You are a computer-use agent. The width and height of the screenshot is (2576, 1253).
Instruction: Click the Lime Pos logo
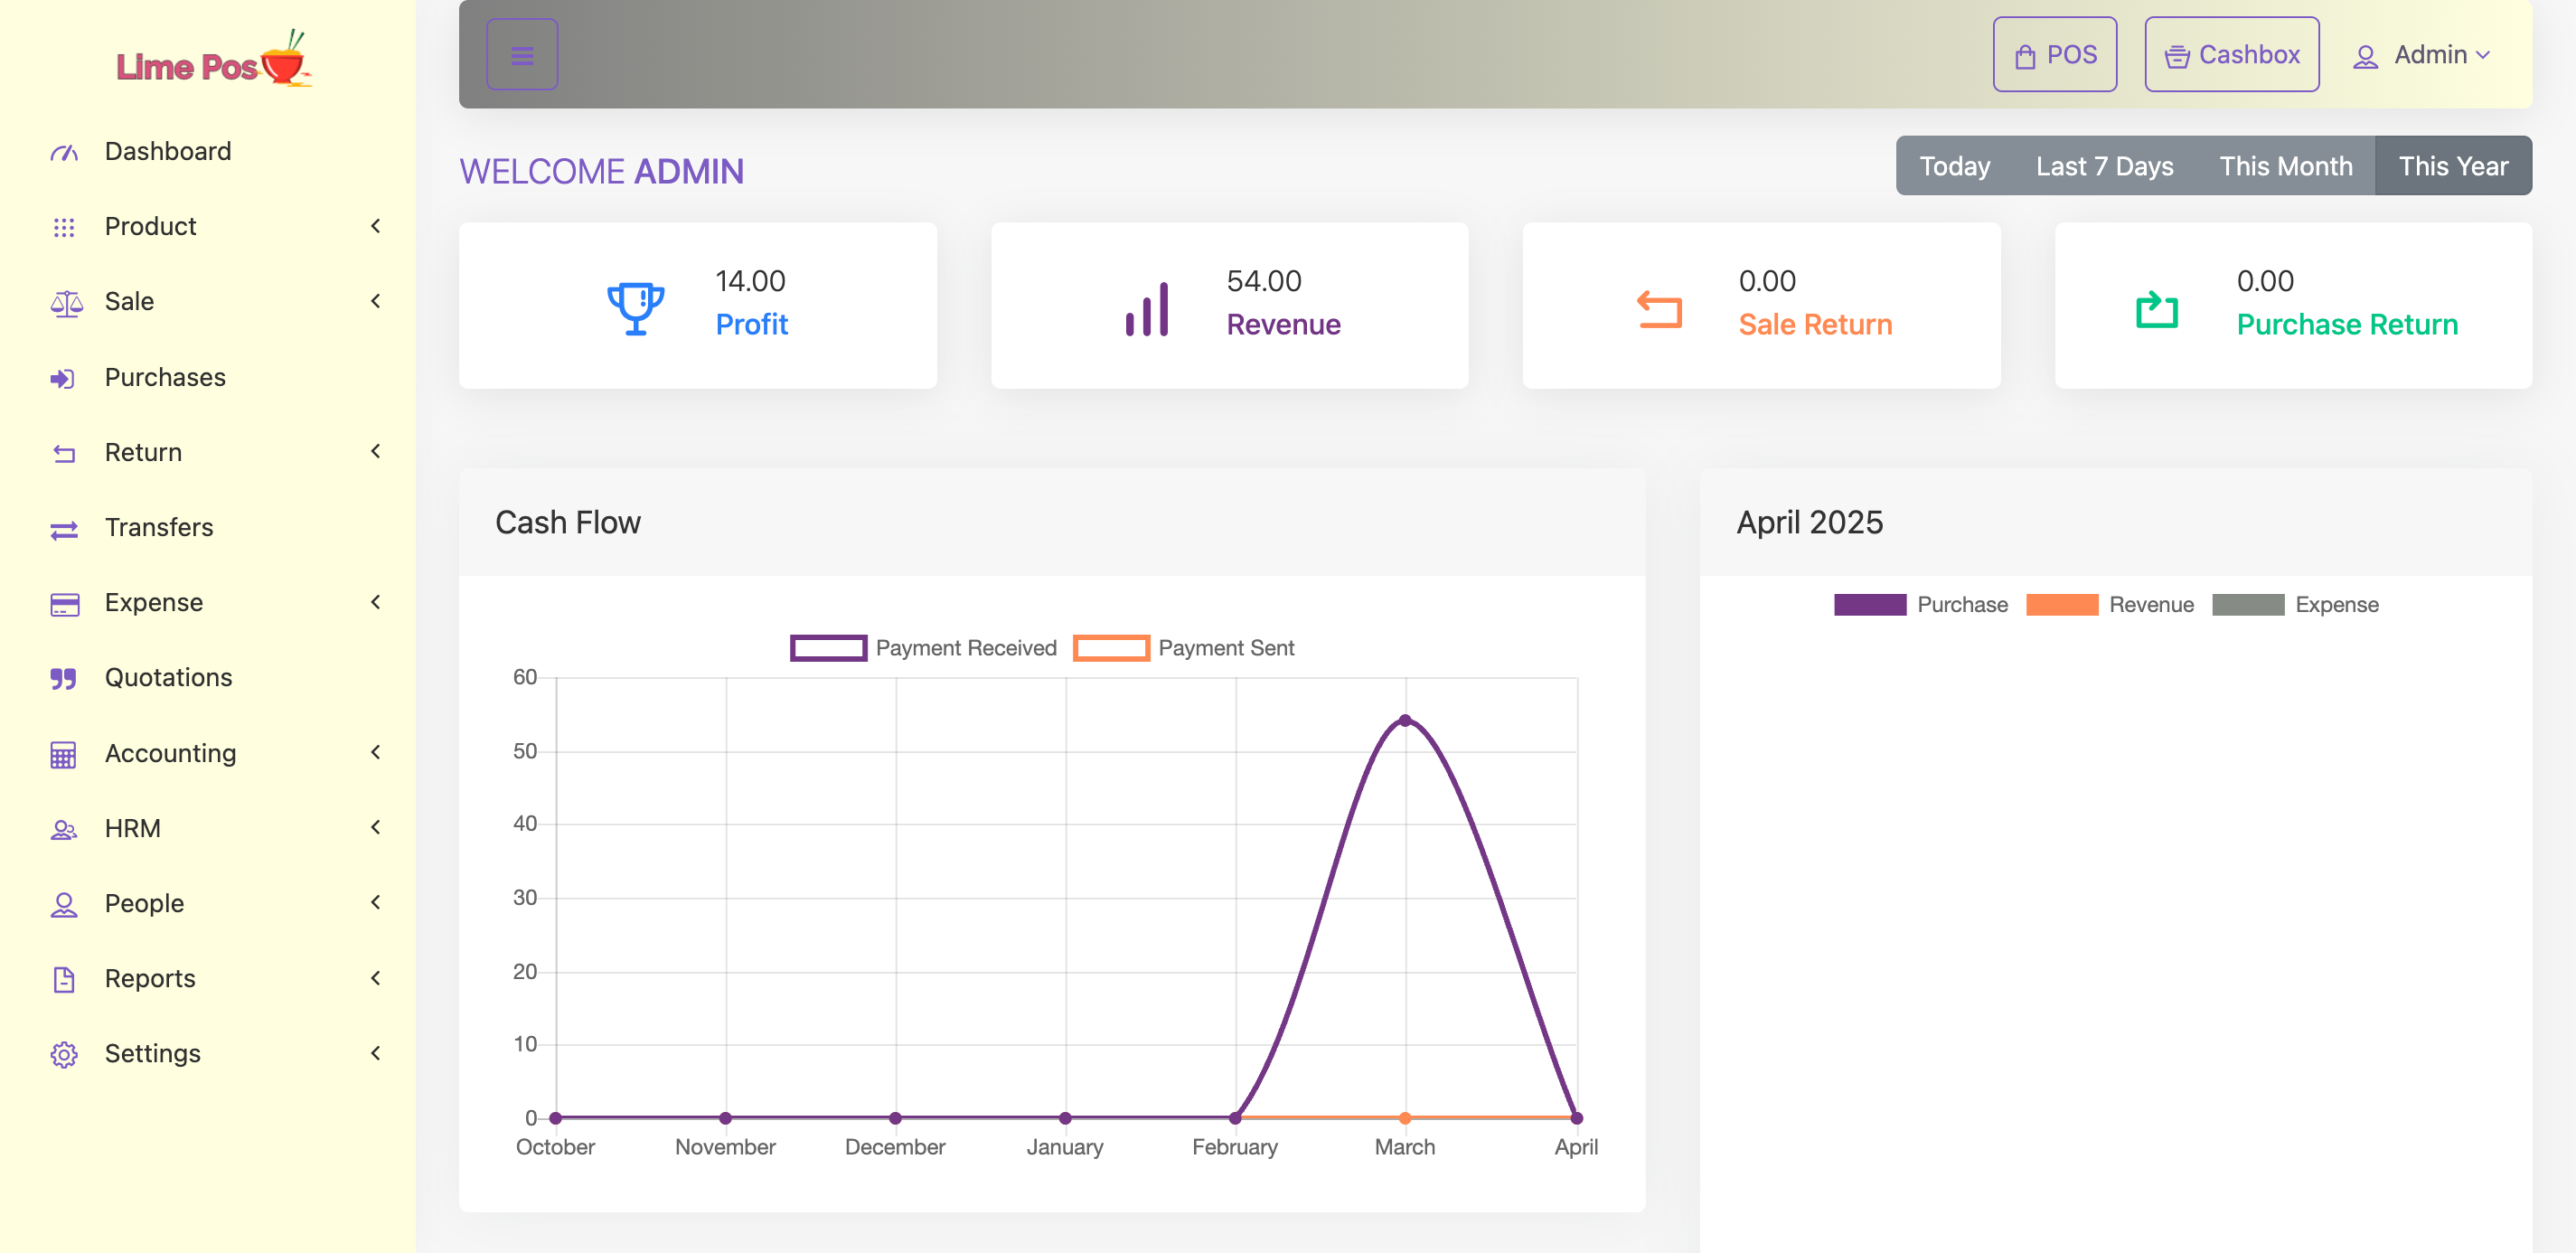tap(214, 59)
